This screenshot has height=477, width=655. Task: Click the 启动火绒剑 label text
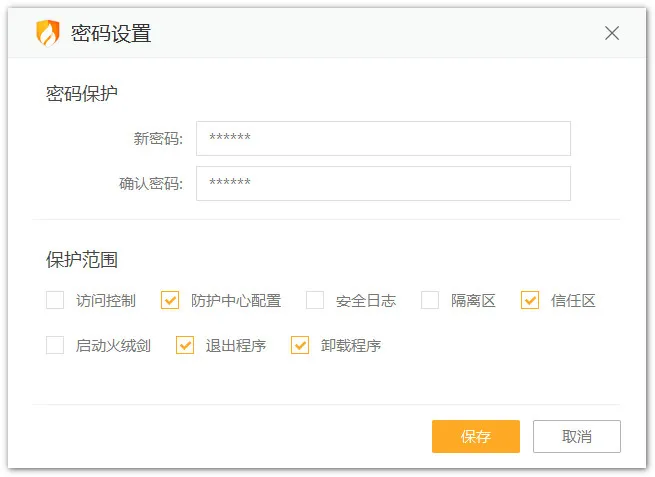point(113,346)
